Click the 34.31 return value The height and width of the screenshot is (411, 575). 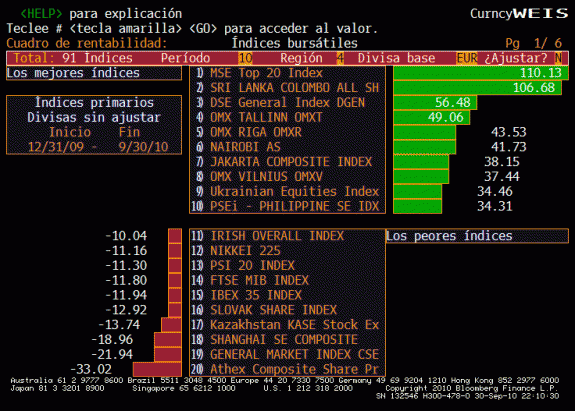click(x=494, y=206)
